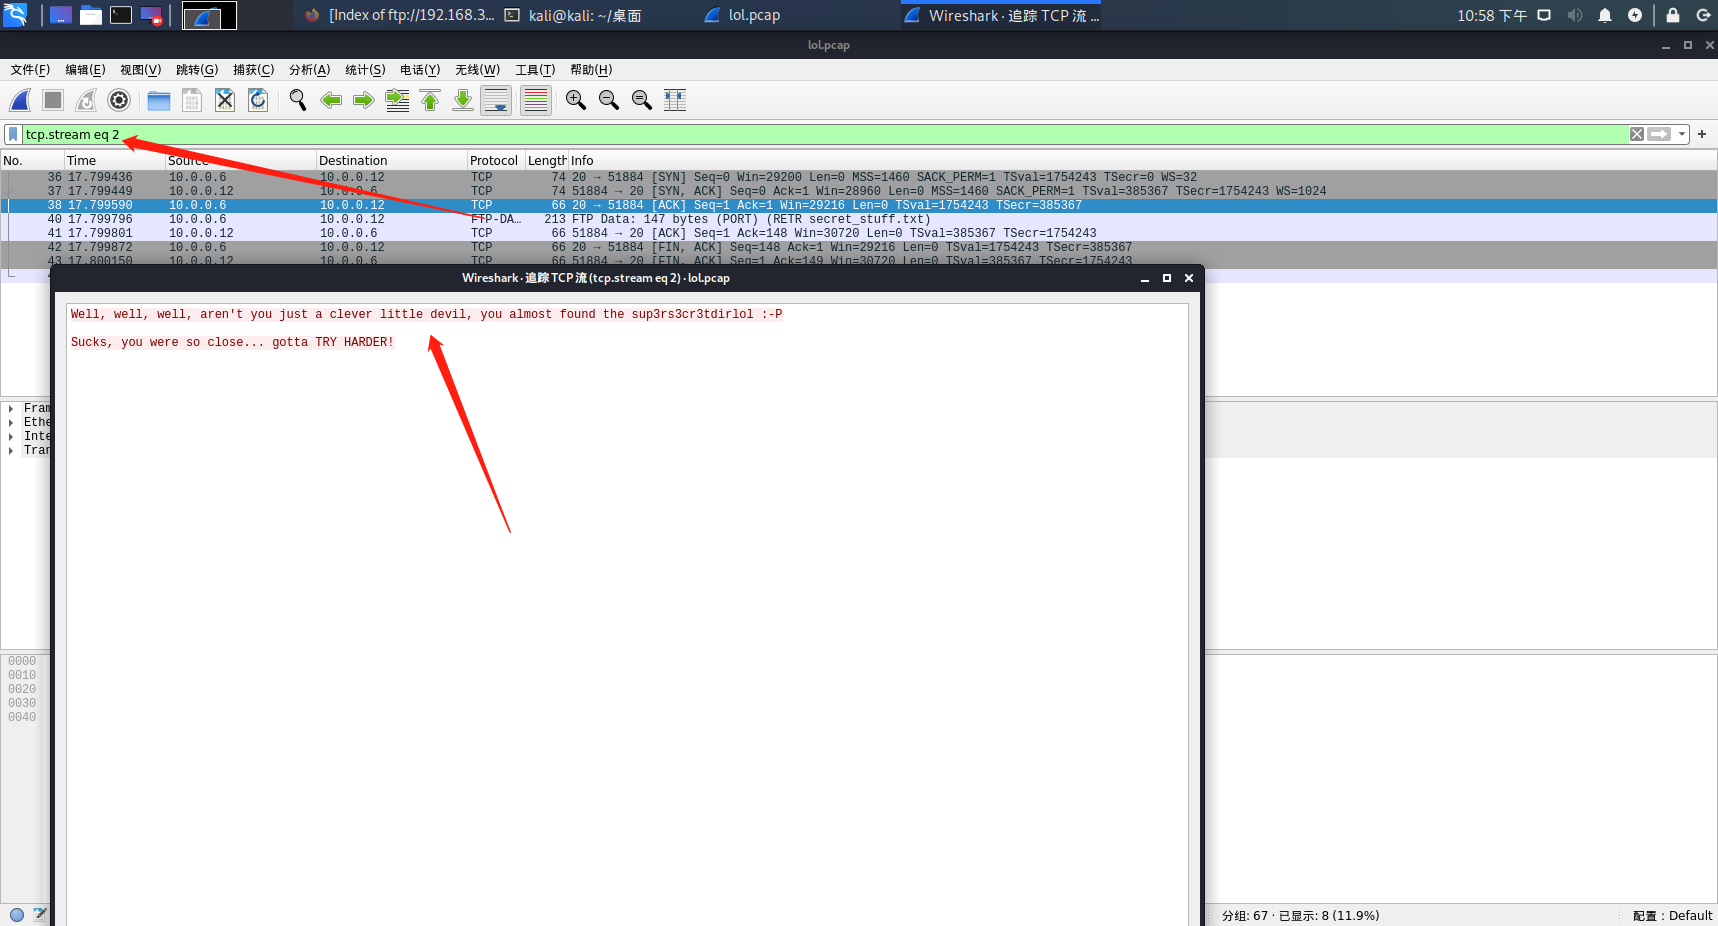The image size is (1718, 926).
Task: Start capturing packets with the shark fin icon
Action: [x=20, y=100]
